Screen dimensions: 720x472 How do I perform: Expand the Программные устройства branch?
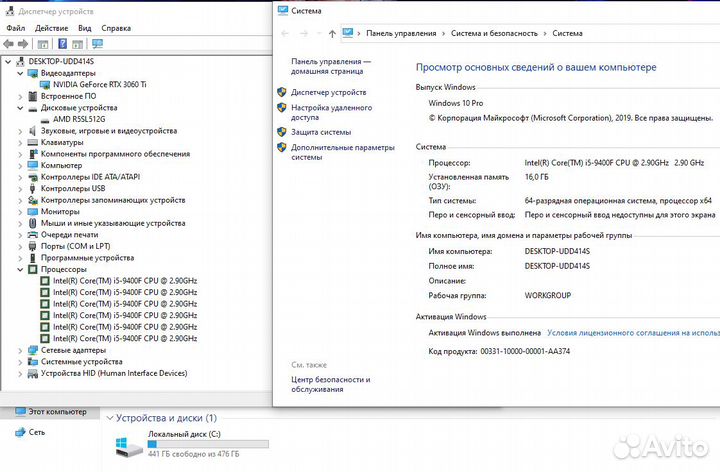20,258
